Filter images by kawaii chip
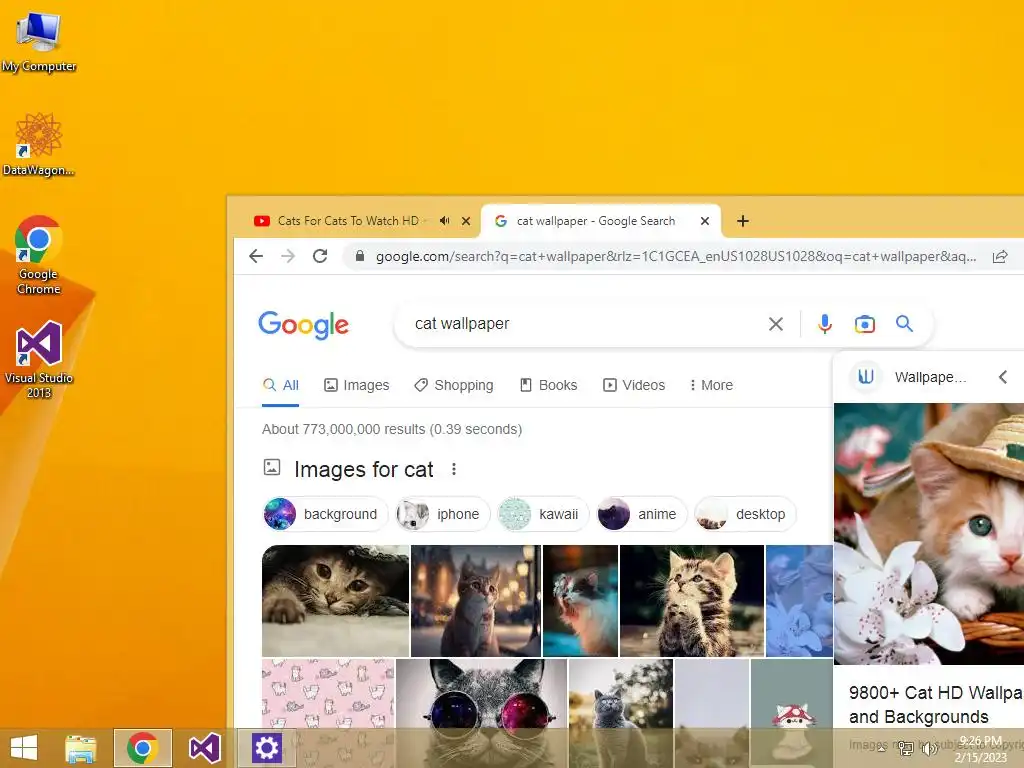The width and height of the screenshot is (1024, 768). click(542, 514)
